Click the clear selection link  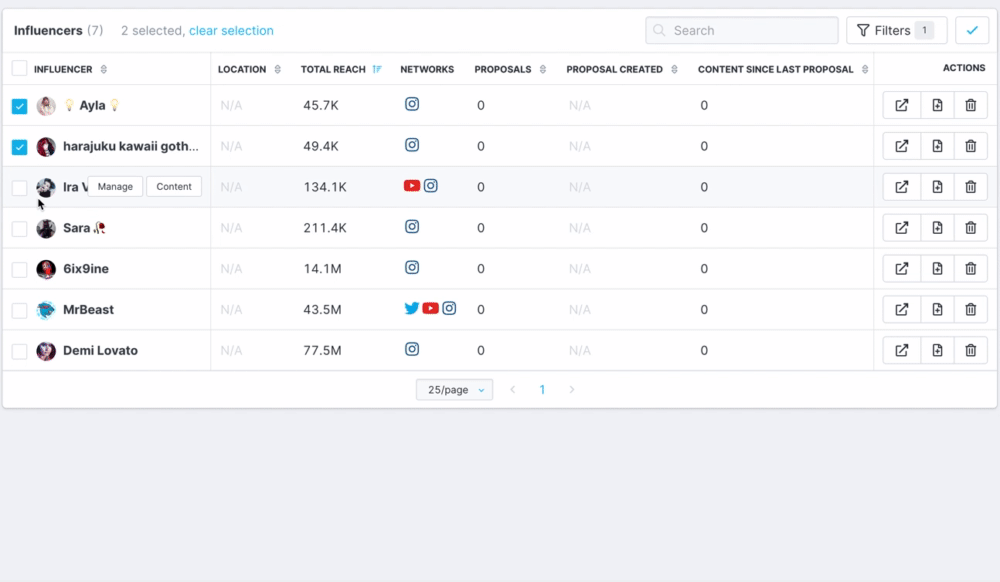[231, 31]
